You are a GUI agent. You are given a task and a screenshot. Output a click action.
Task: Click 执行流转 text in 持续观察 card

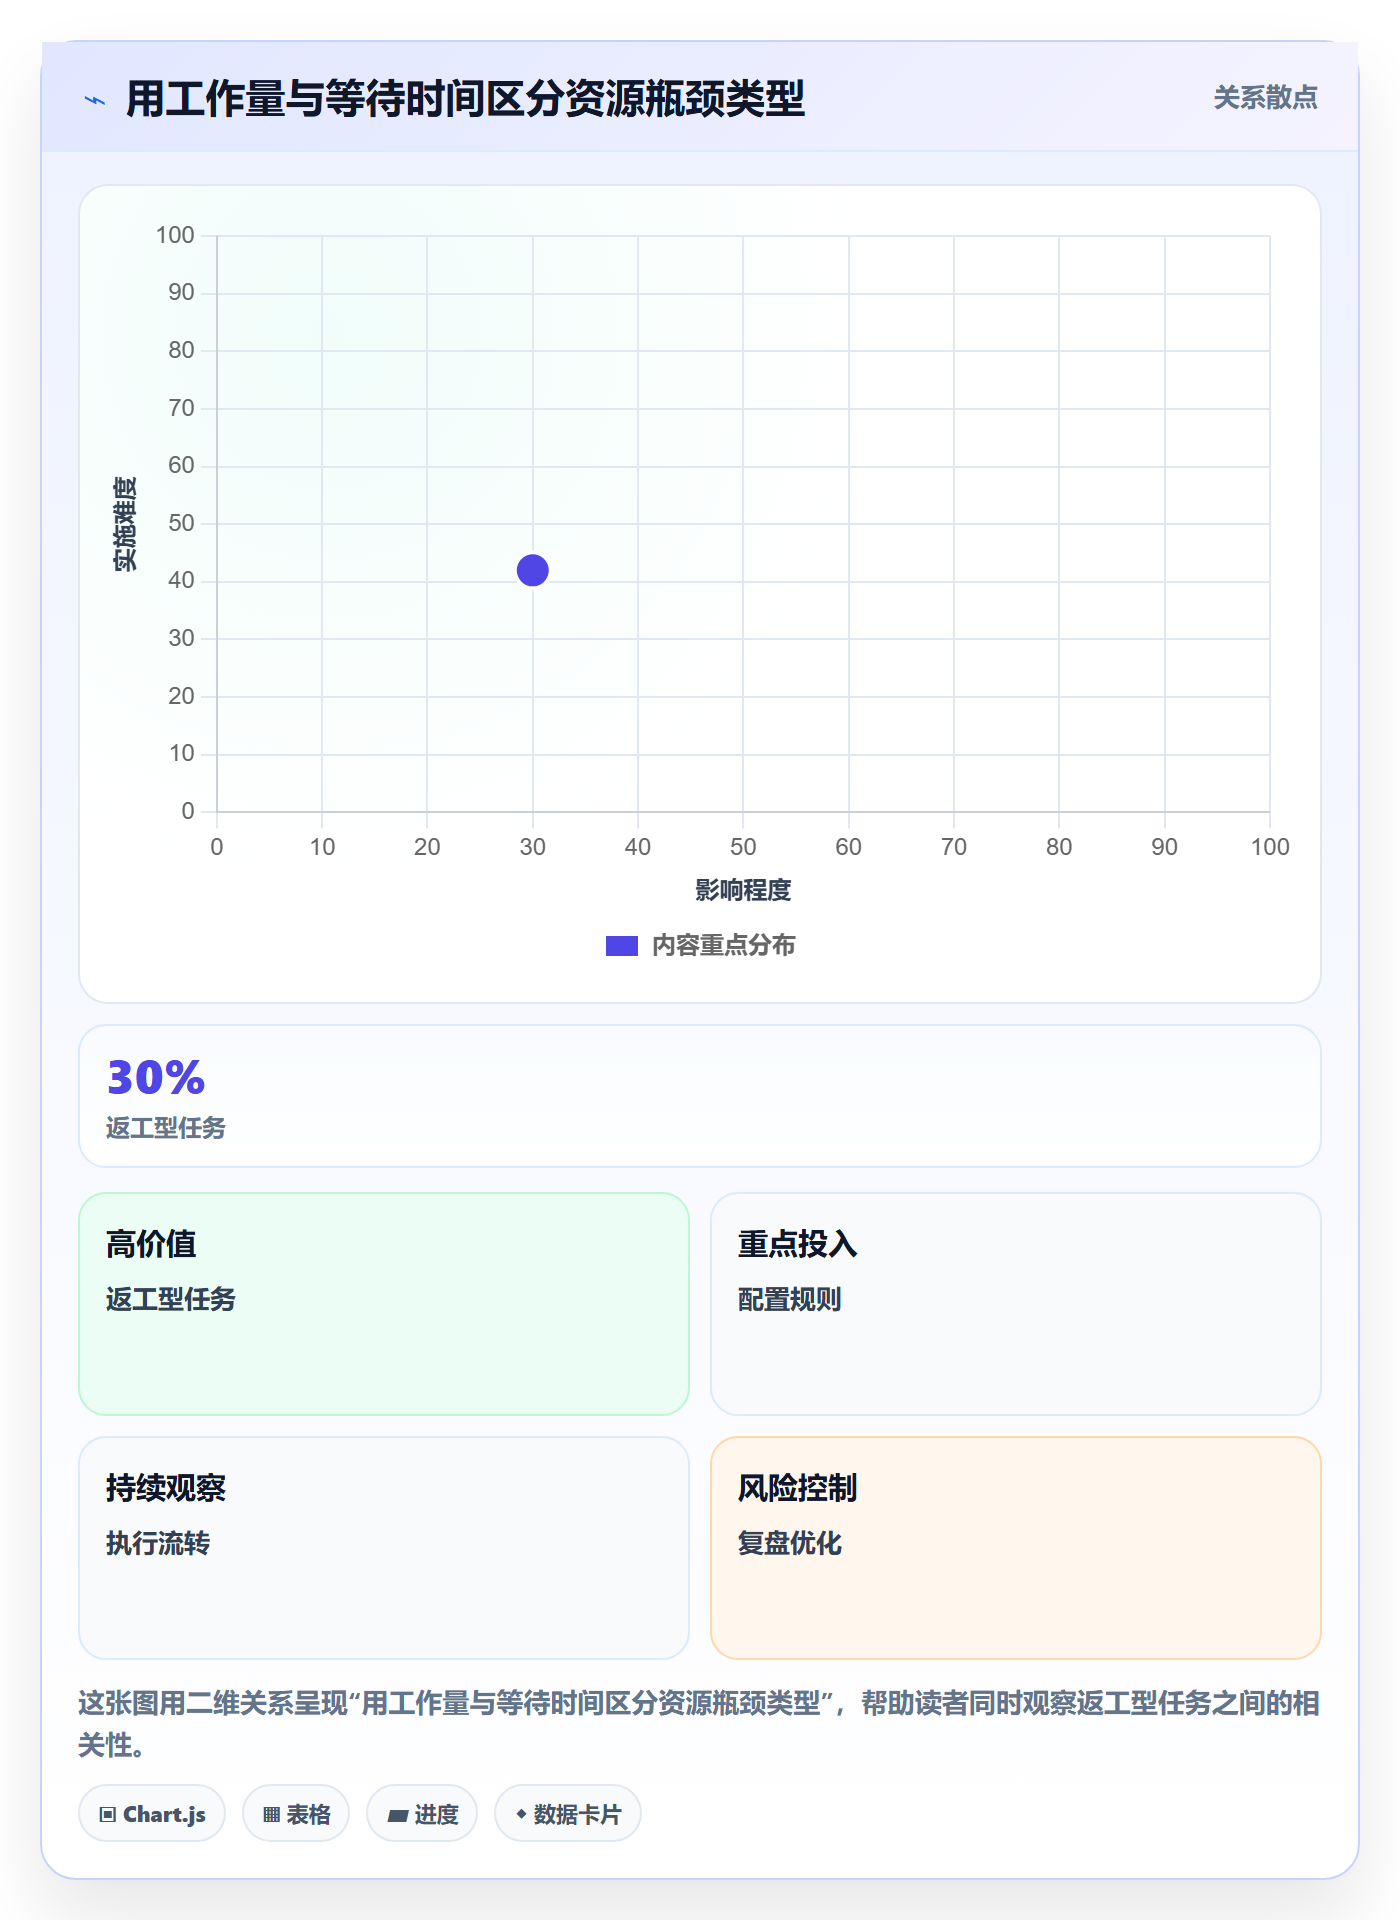[158, 1543]
